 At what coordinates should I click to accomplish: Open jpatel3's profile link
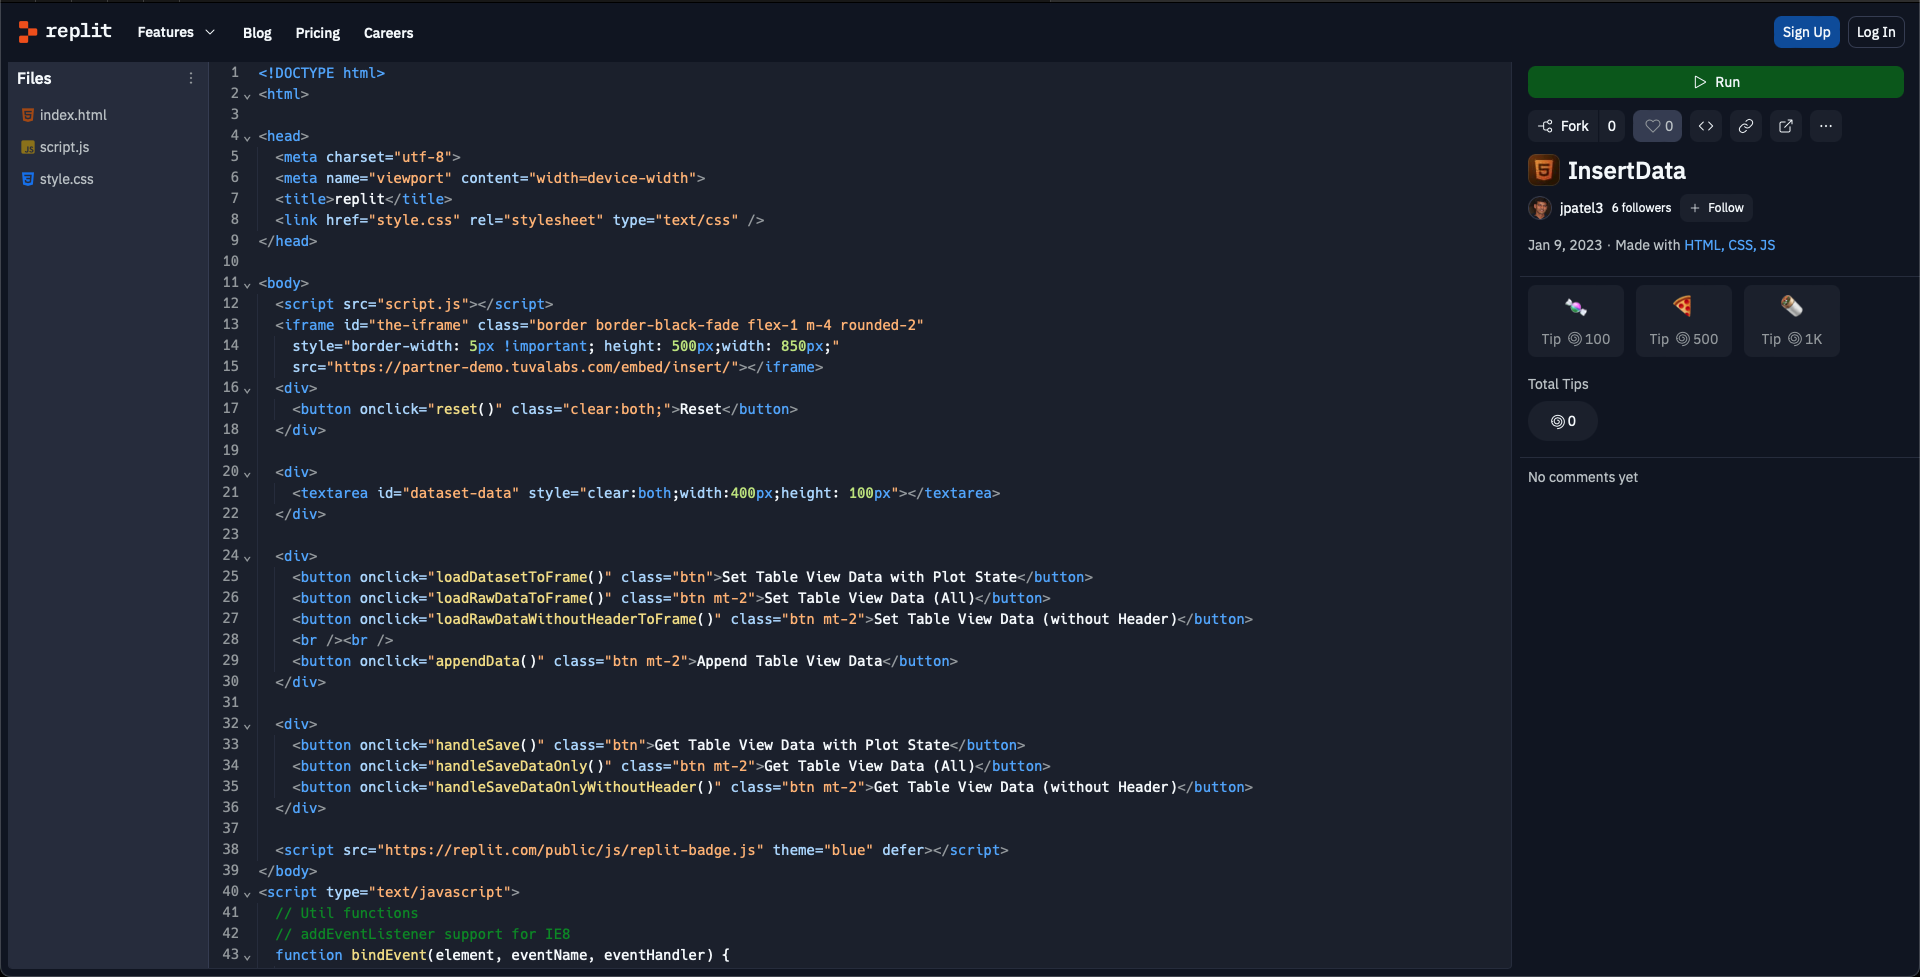point(1581,208)
